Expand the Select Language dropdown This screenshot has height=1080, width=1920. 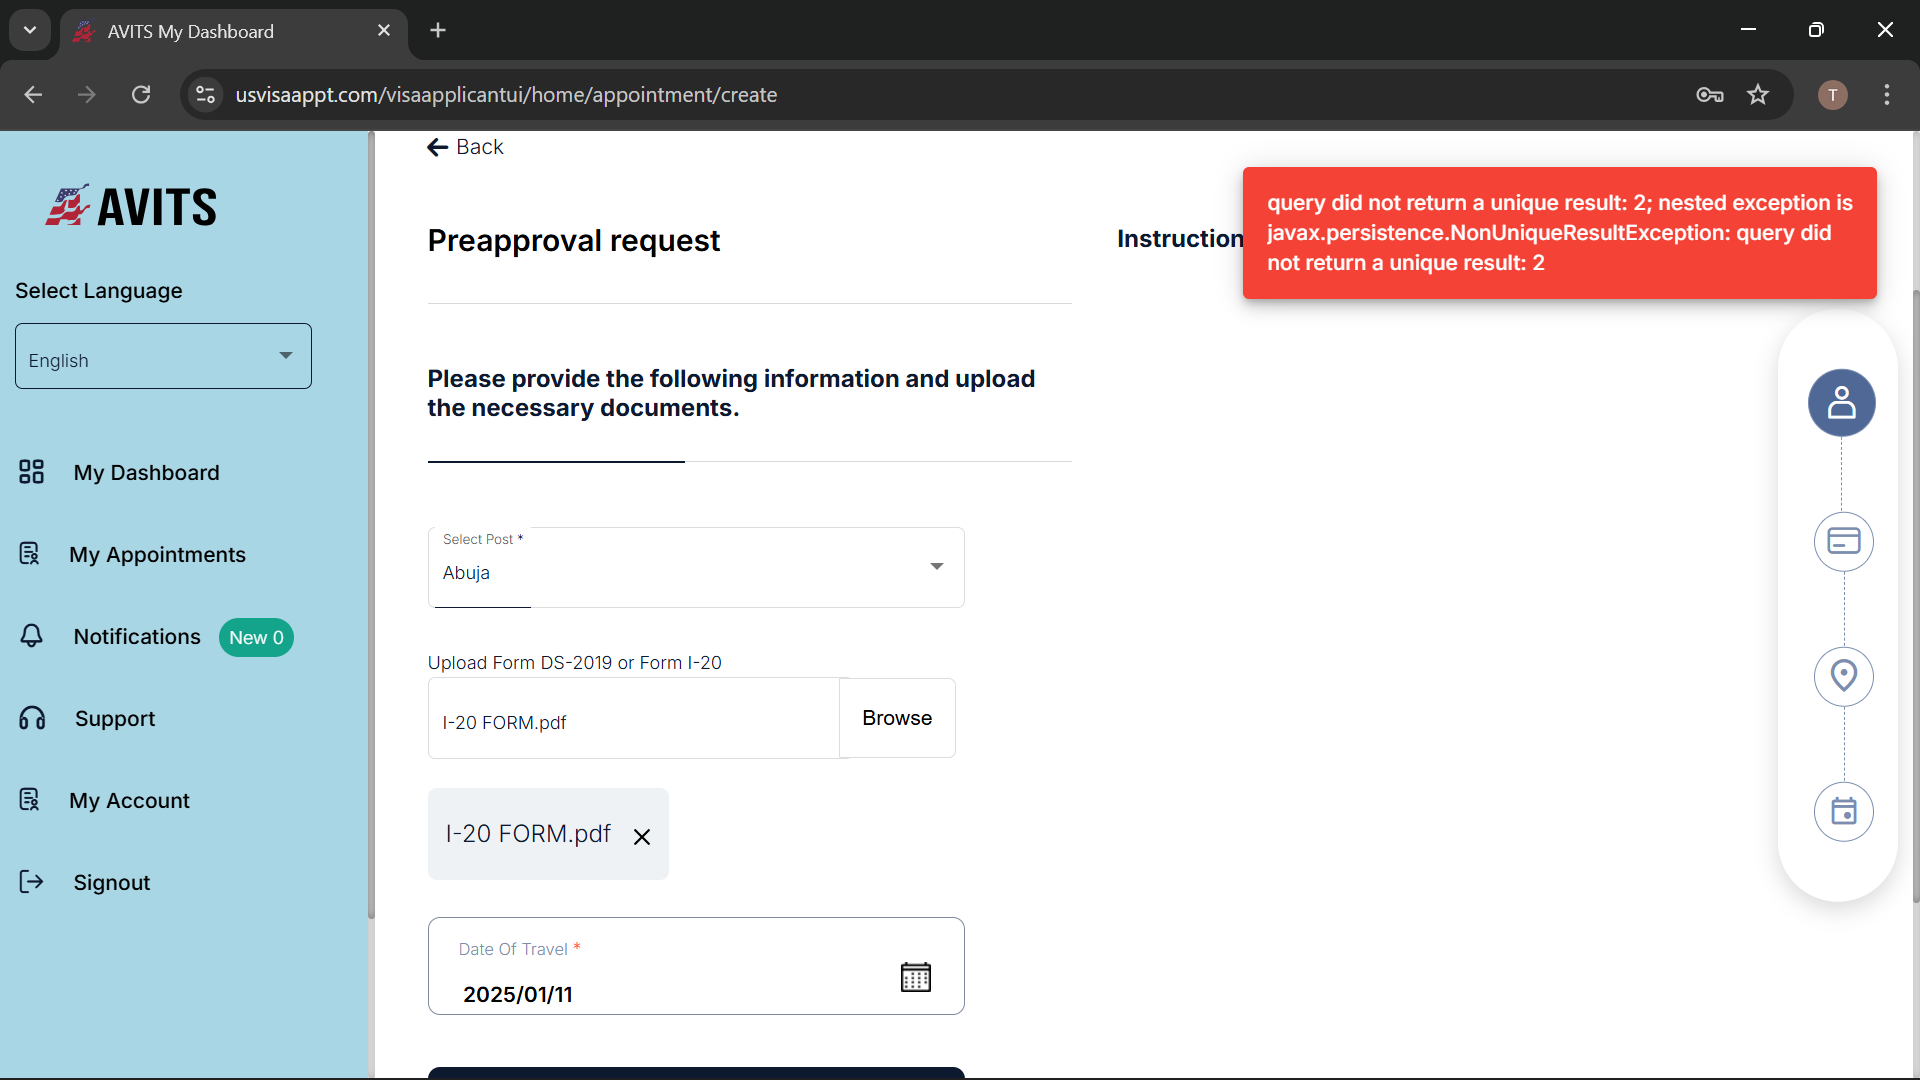tap(163, 356)
